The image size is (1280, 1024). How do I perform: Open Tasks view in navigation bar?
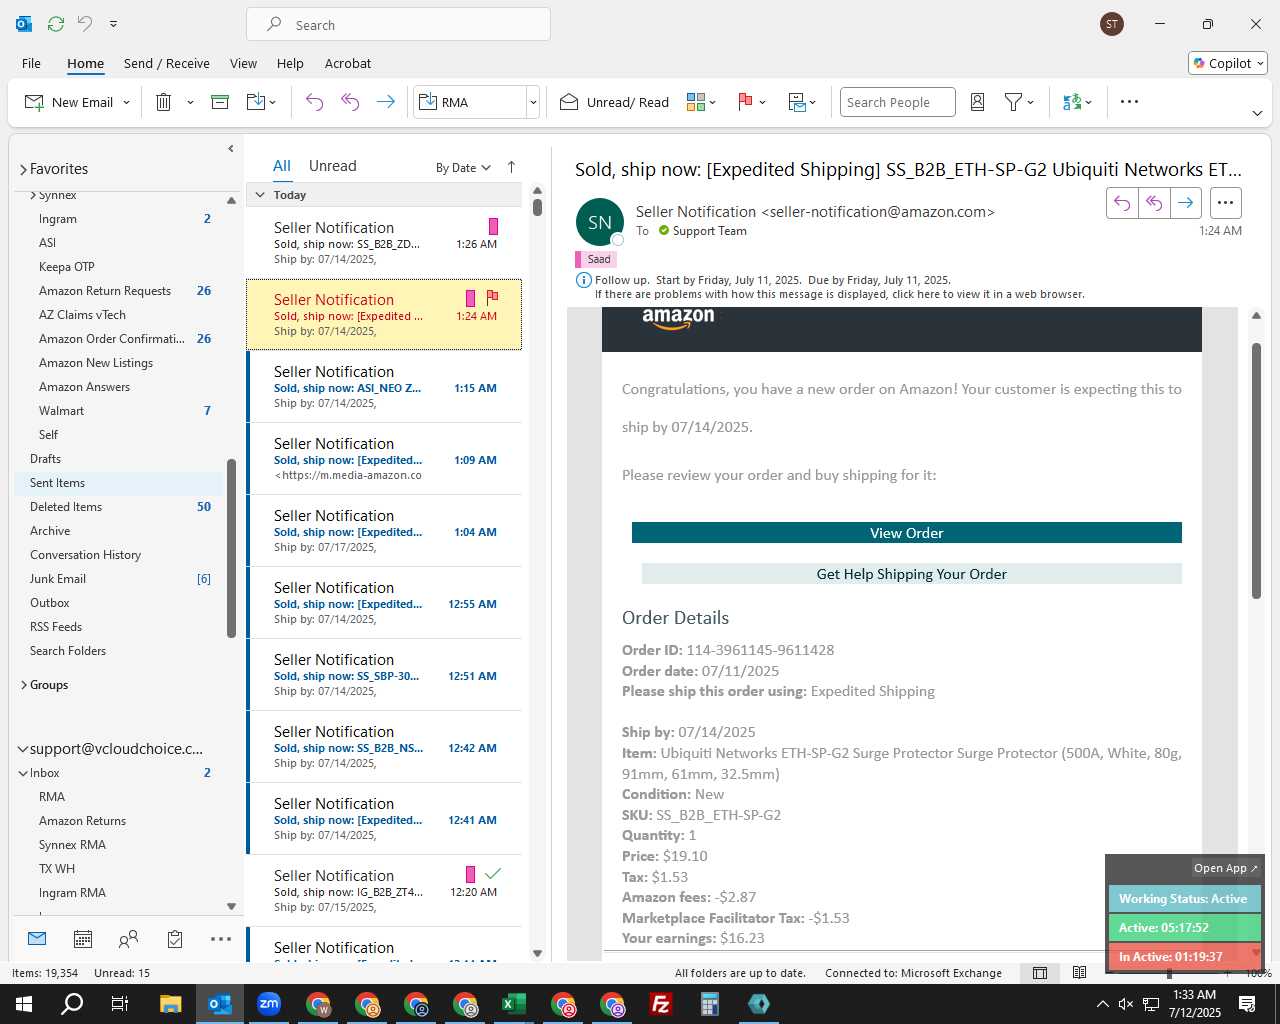click(175, 939)
